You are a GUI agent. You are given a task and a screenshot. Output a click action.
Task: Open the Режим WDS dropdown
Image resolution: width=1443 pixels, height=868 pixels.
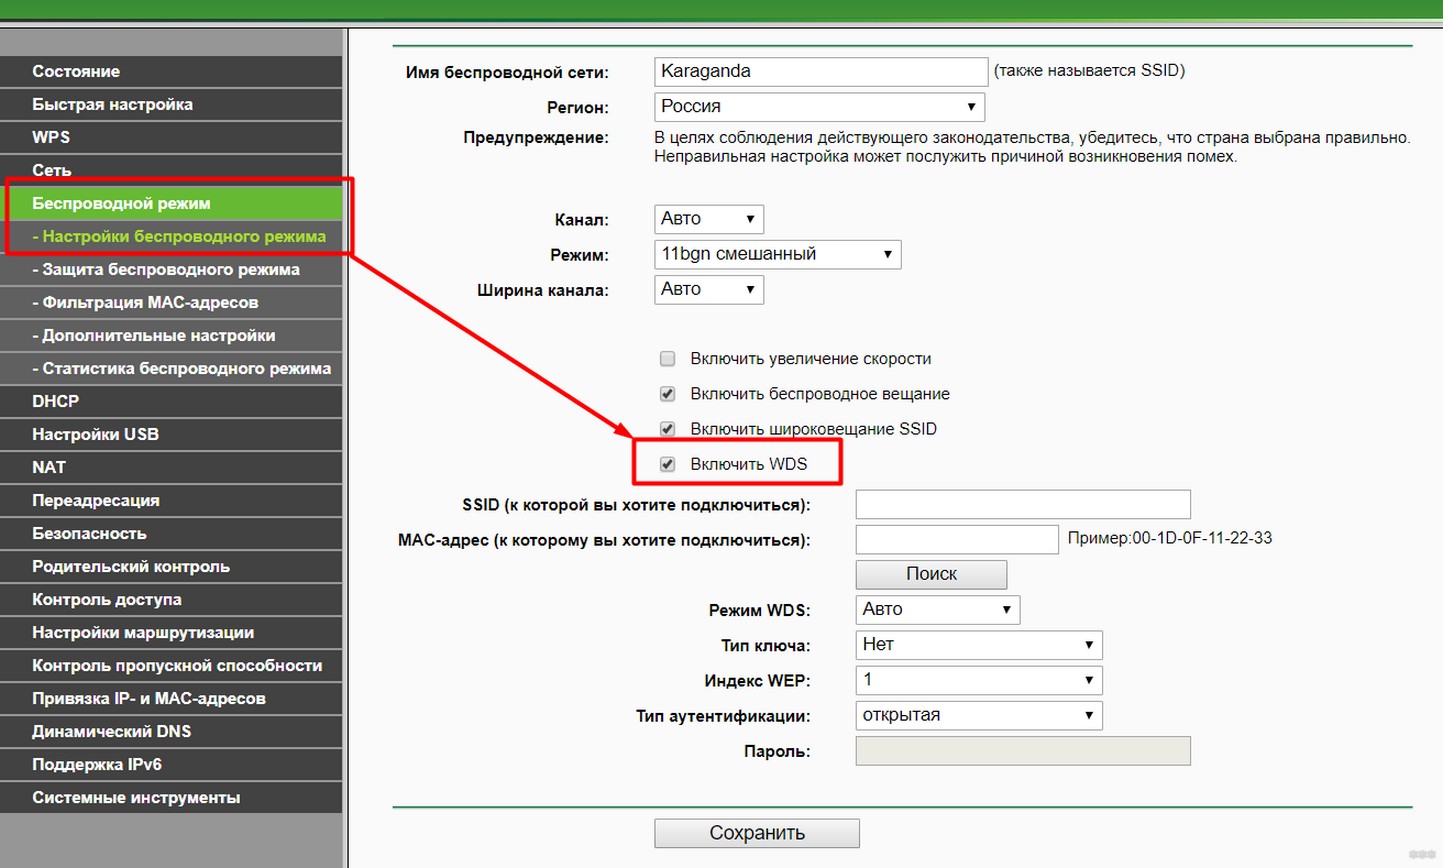click(x=937, y=609)
